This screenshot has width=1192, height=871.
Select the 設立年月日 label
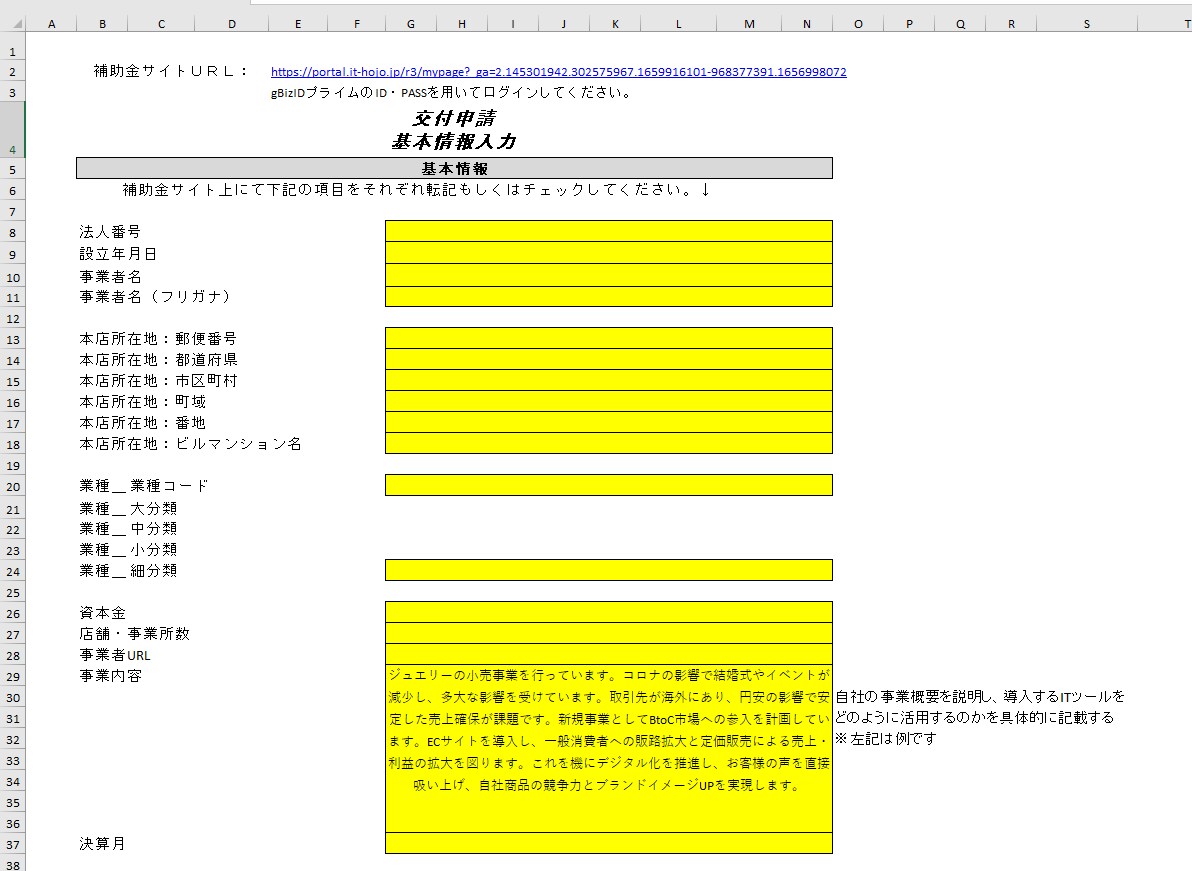118,254
